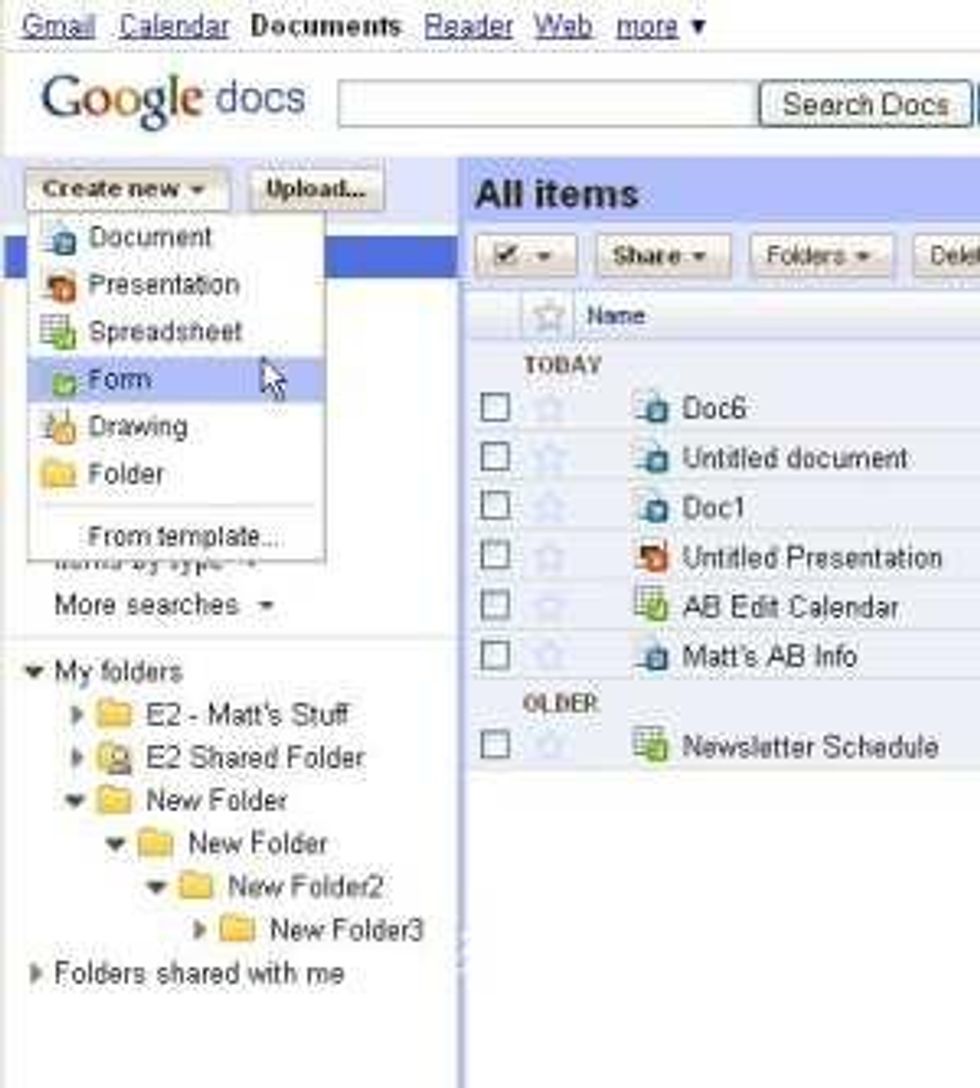
Task: Star the Doc6 document
Action: tap(549, 408)
